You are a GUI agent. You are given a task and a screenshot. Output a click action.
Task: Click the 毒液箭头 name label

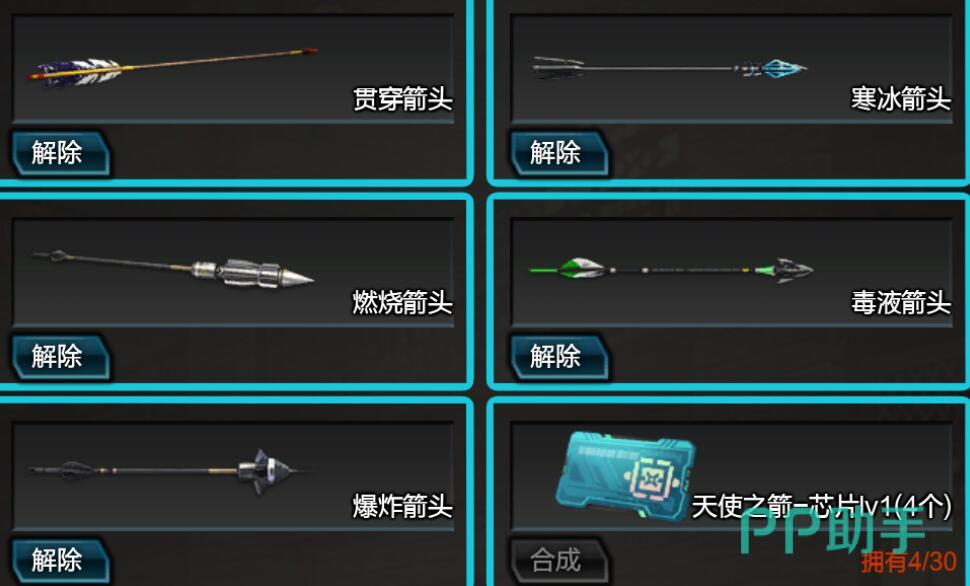coord(901,303)
